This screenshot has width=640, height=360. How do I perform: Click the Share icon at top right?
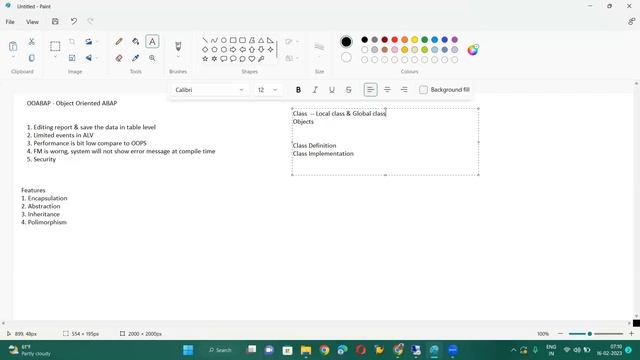(x=631, y=22)
